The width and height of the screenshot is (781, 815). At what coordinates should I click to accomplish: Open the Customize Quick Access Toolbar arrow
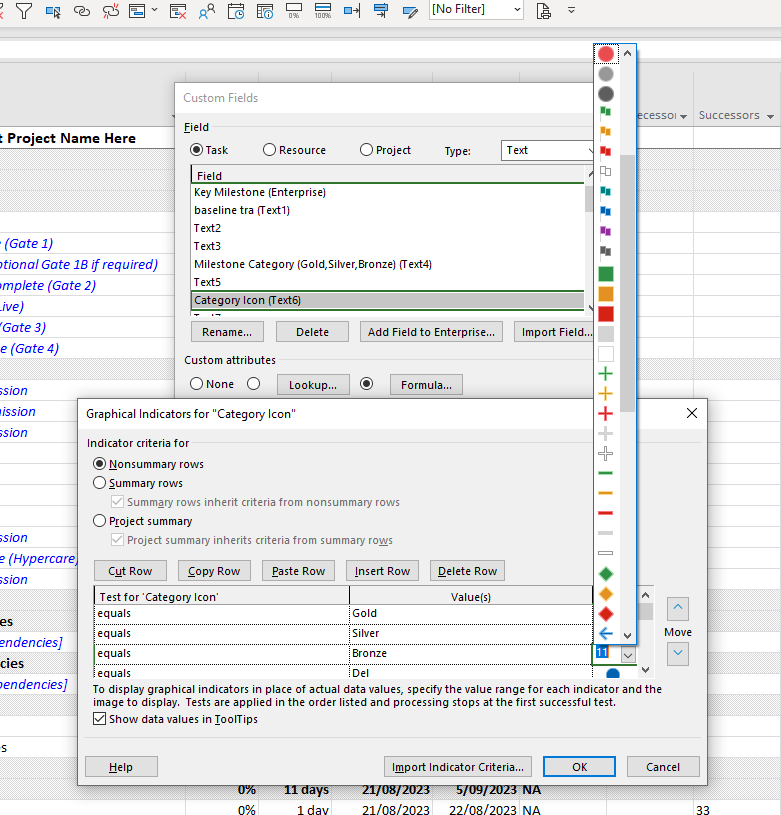pos(571,10)
